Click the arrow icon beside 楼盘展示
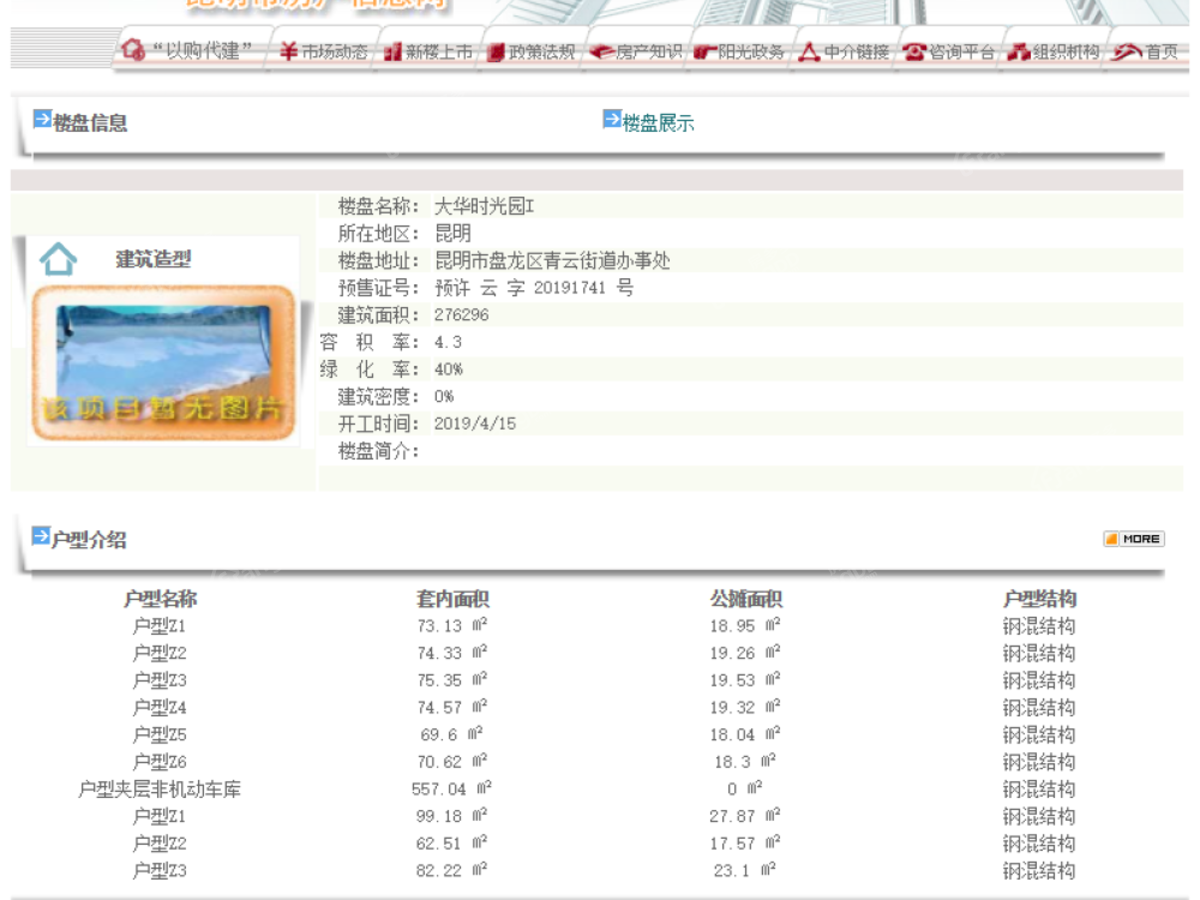1200x900 pixels. tap(612, 119)
